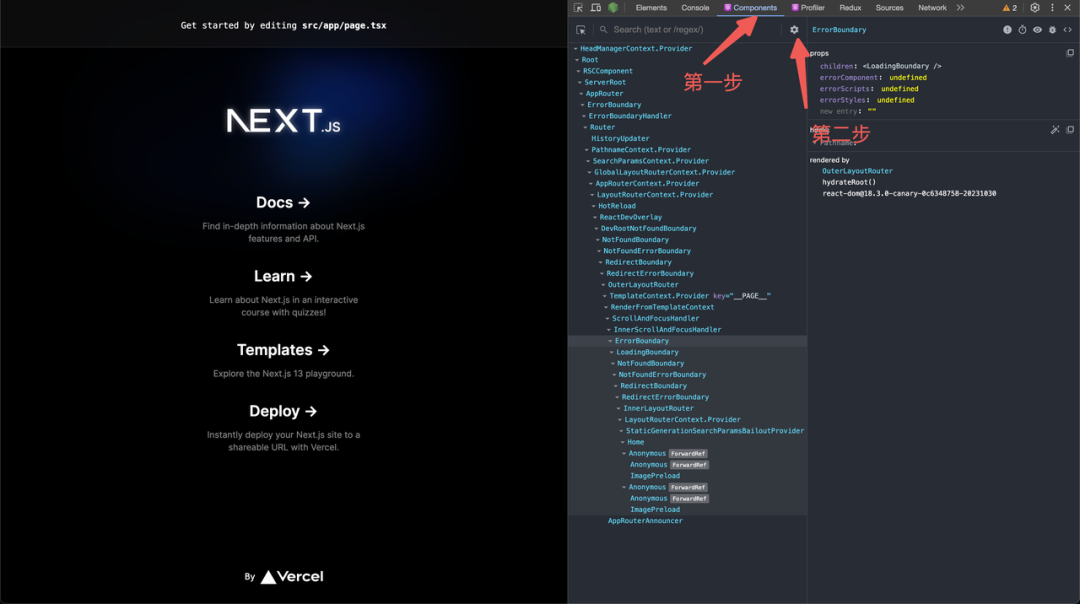Log ErrorBoundary data to console with bug icon
The image size is (1080, 604).
(1052, 30)
